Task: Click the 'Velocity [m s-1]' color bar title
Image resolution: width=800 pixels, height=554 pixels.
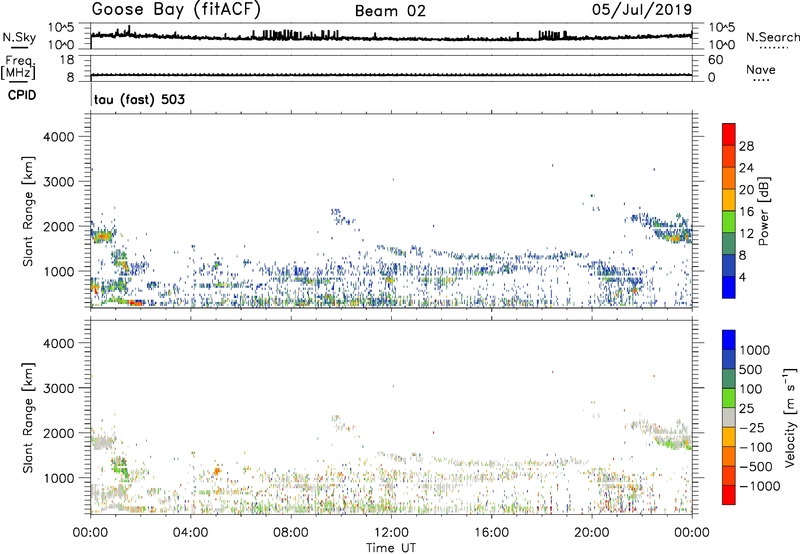Action: pos(790,417)
